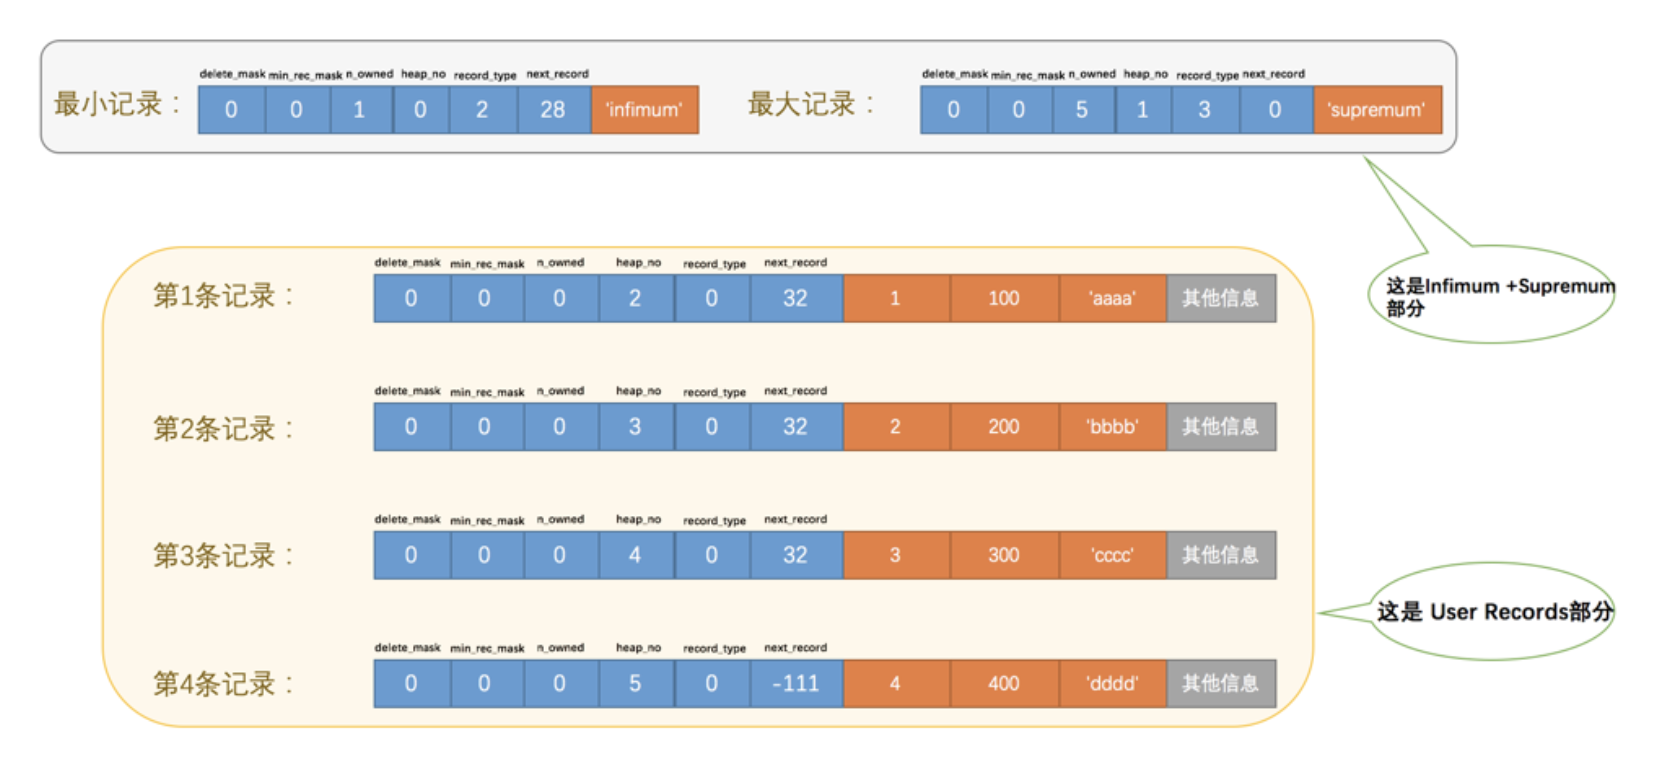Click the -111 next_record cell
The image size is (1672, 764).
(795, 684)
